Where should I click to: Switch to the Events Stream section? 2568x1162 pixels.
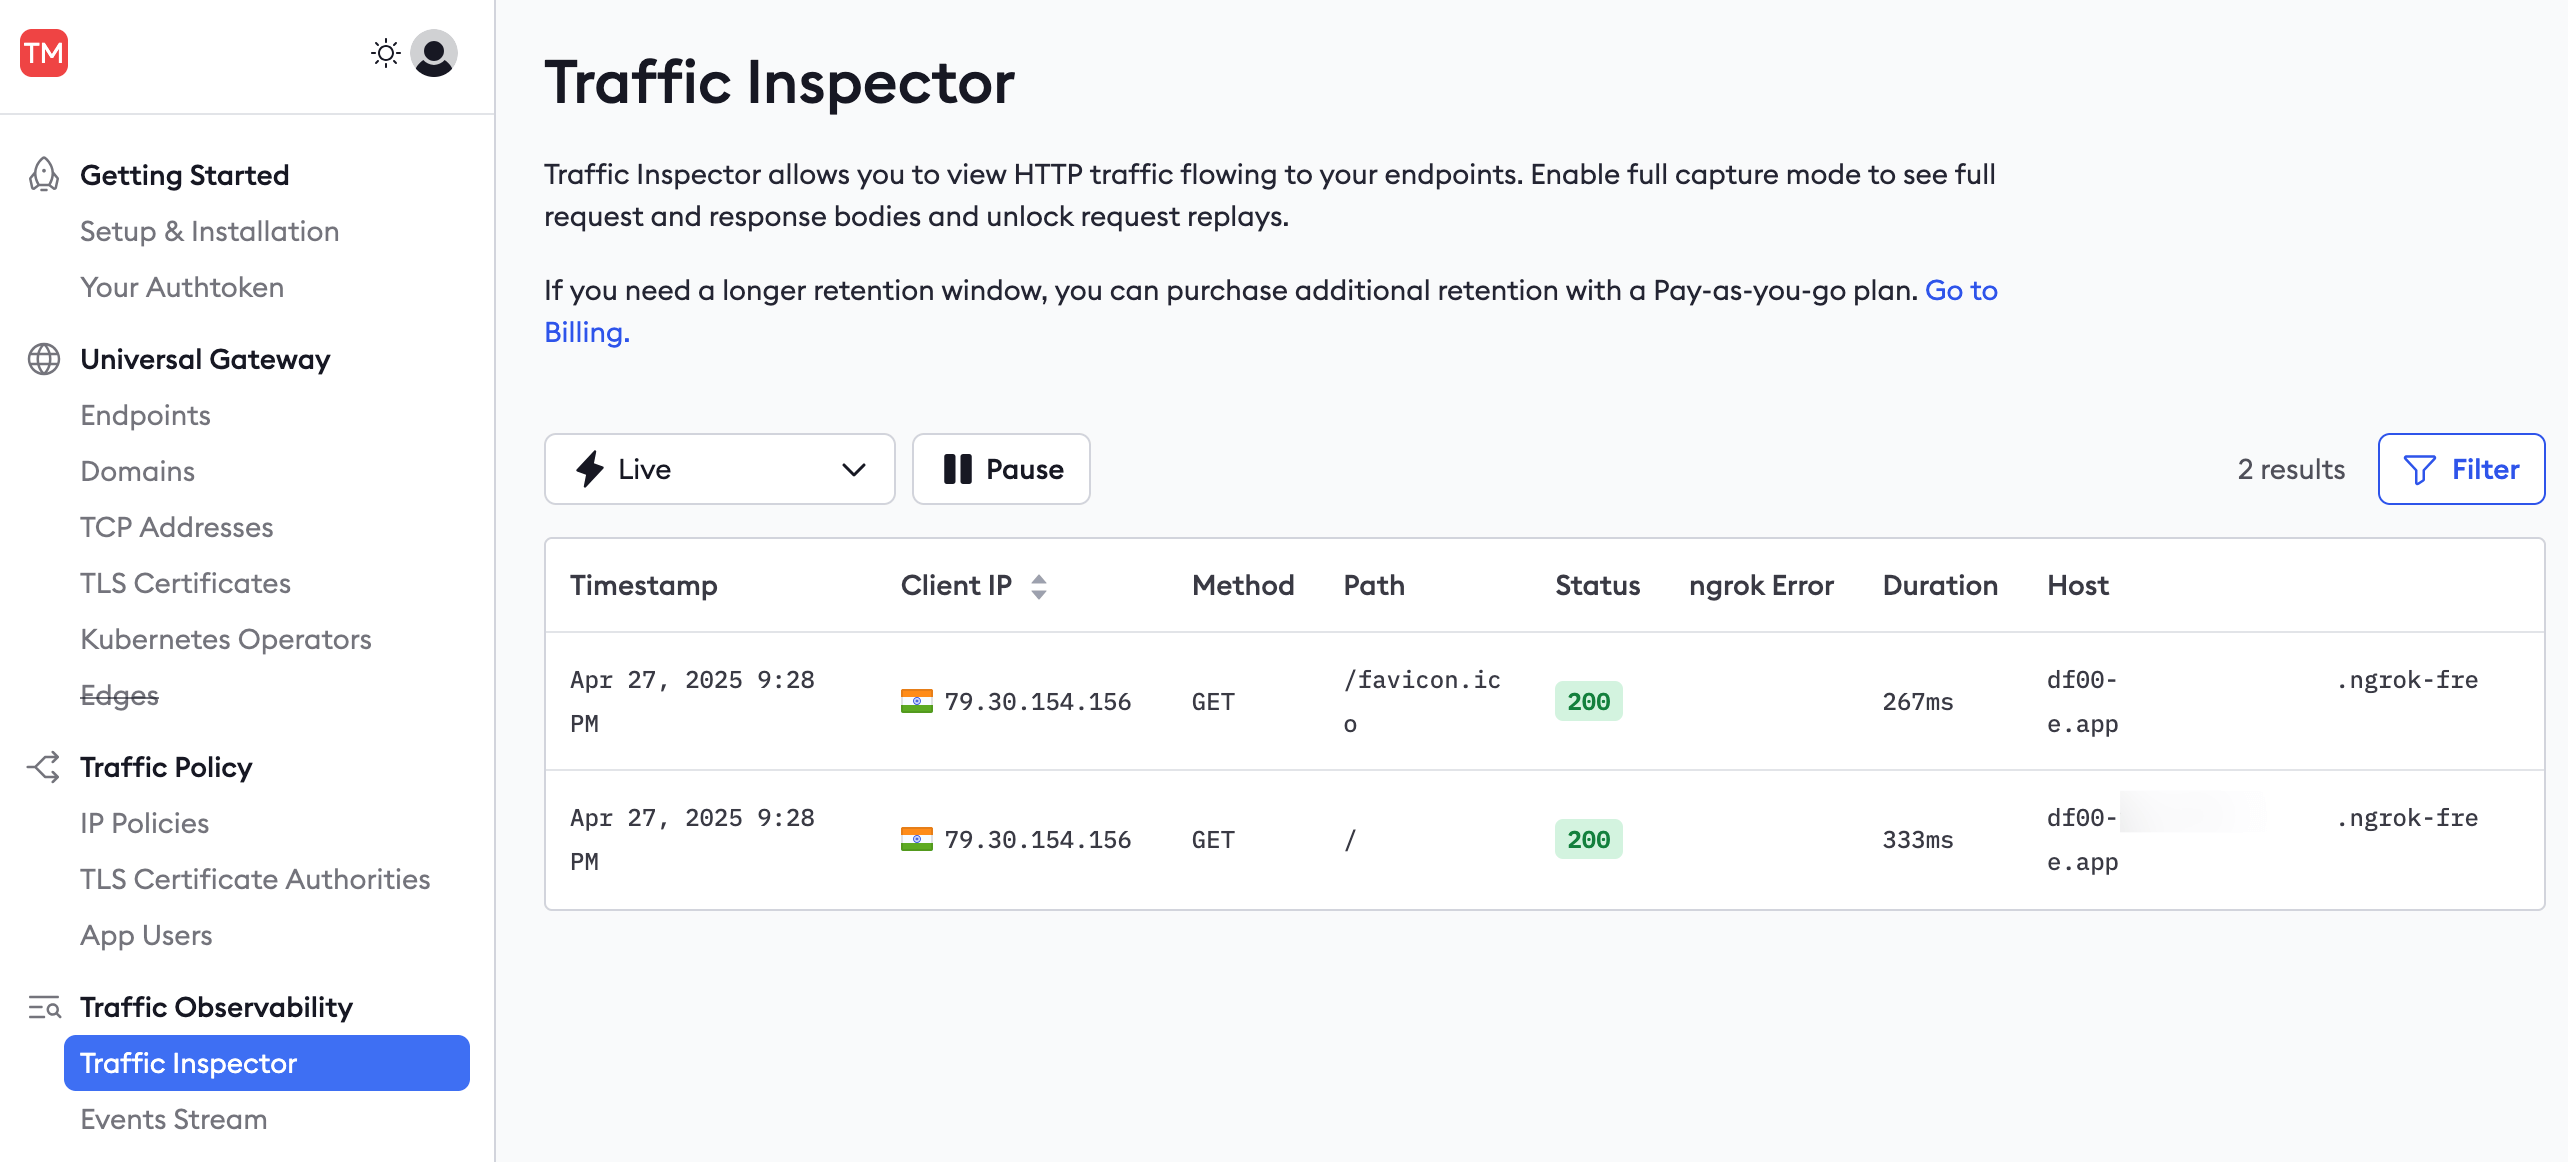172,1119
